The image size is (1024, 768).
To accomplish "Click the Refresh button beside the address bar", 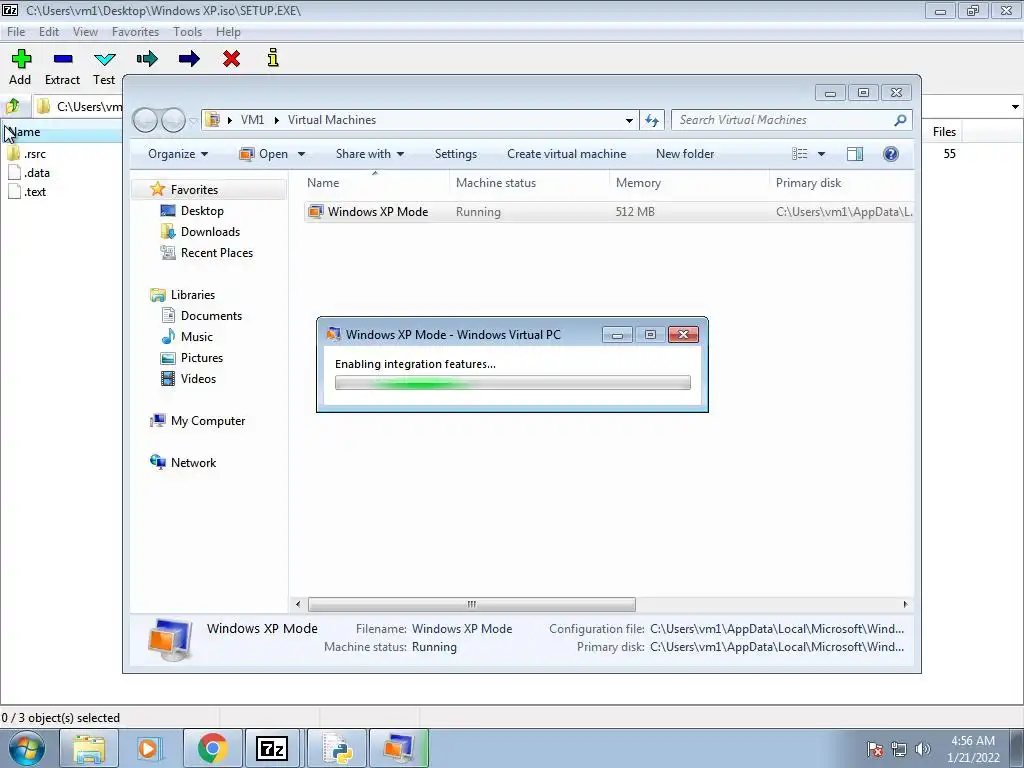I will pos(652,120).
